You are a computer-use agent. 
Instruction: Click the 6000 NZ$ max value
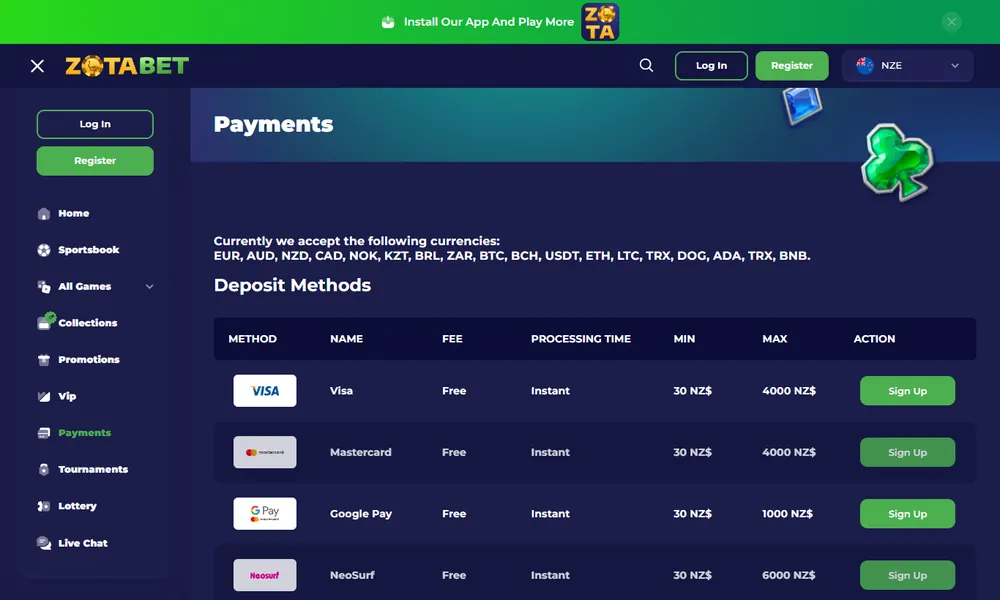coord(789,575)
